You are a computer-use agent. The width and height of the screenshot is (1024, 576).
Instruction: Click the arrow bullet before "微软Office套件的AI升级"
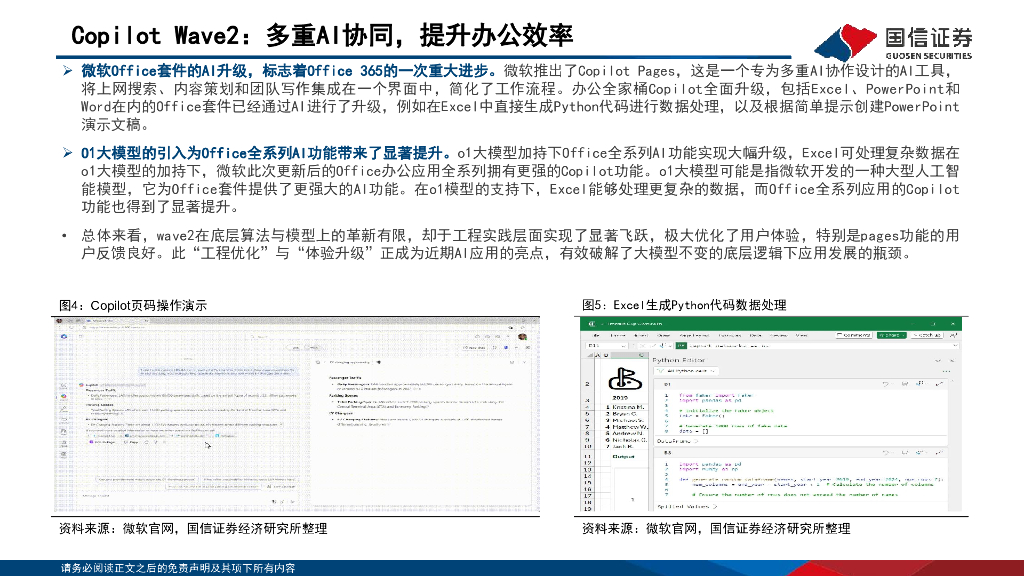[67, 71]
